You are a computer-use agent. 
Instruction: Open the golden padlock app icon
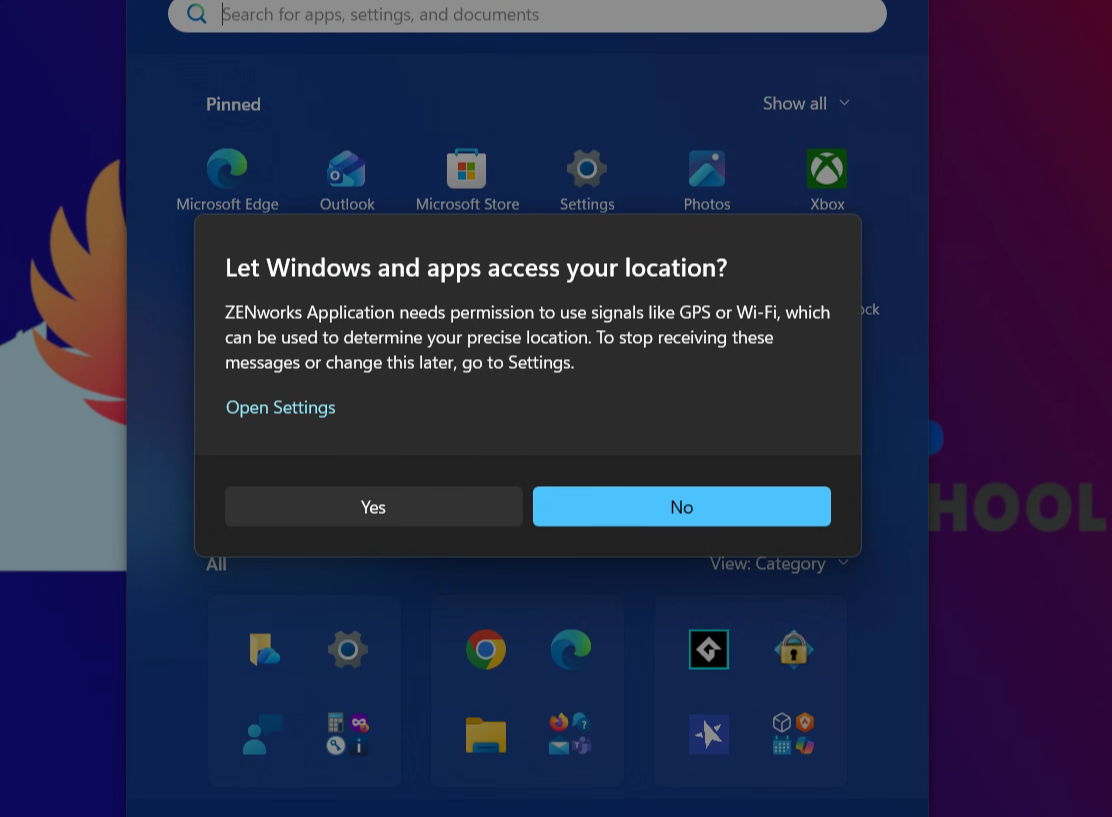pyautogui.click(x=794, y=649)
